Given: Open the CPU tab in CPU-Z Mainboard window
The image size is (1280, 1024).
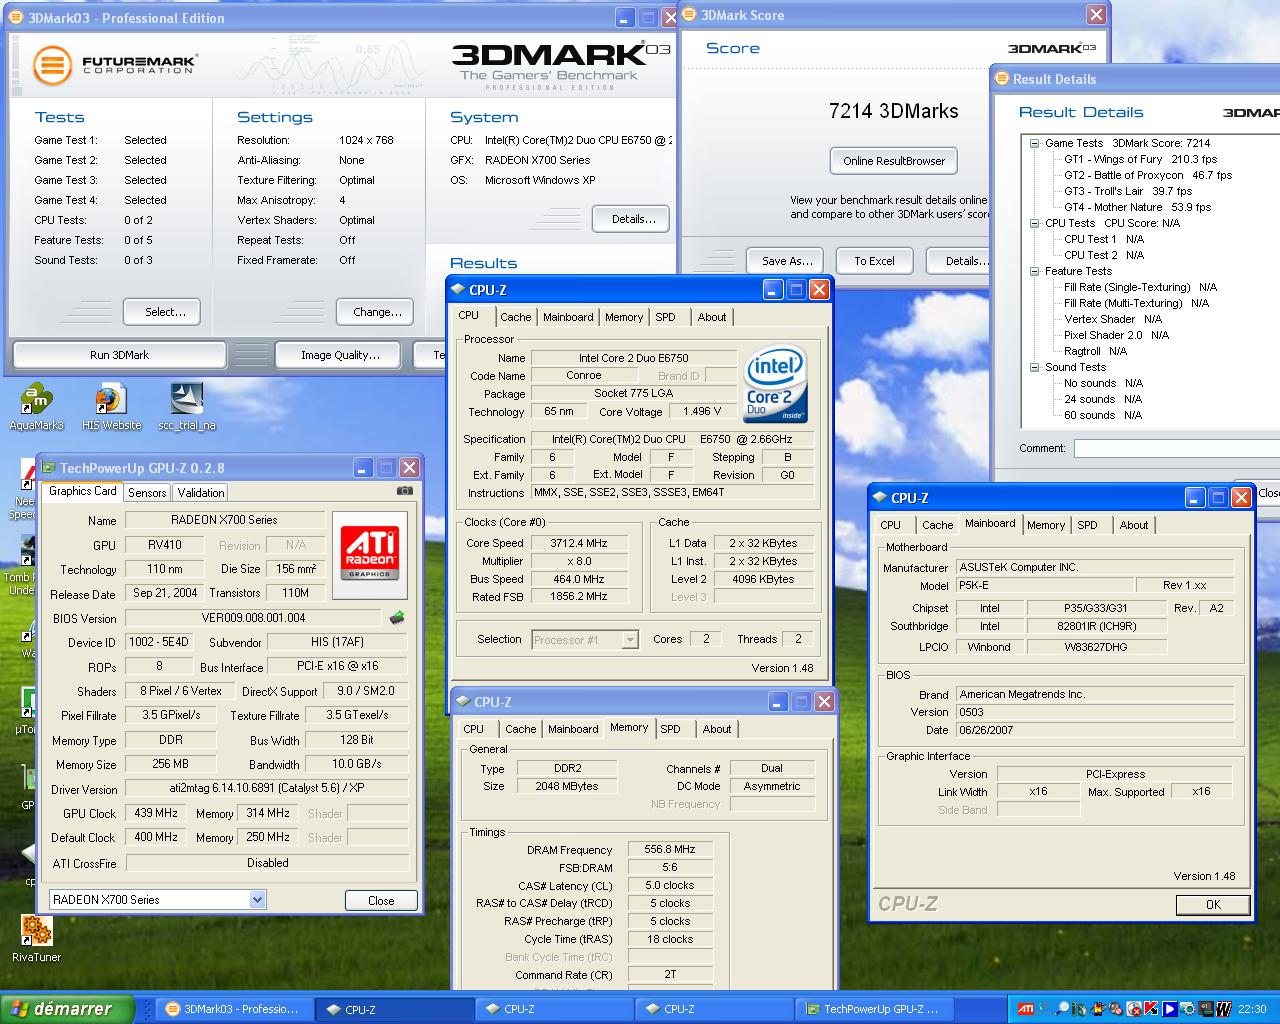Looking at the screenshot, I should [890, 525].
